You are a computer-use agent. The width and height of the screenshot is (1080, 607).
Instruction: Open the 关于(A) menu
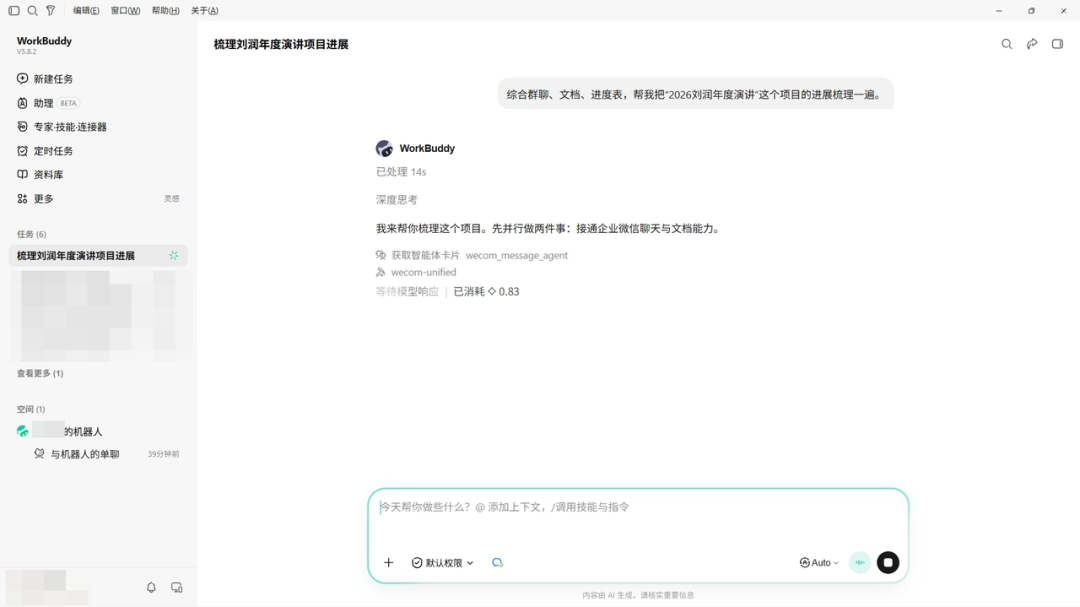(x=205, y=10)
